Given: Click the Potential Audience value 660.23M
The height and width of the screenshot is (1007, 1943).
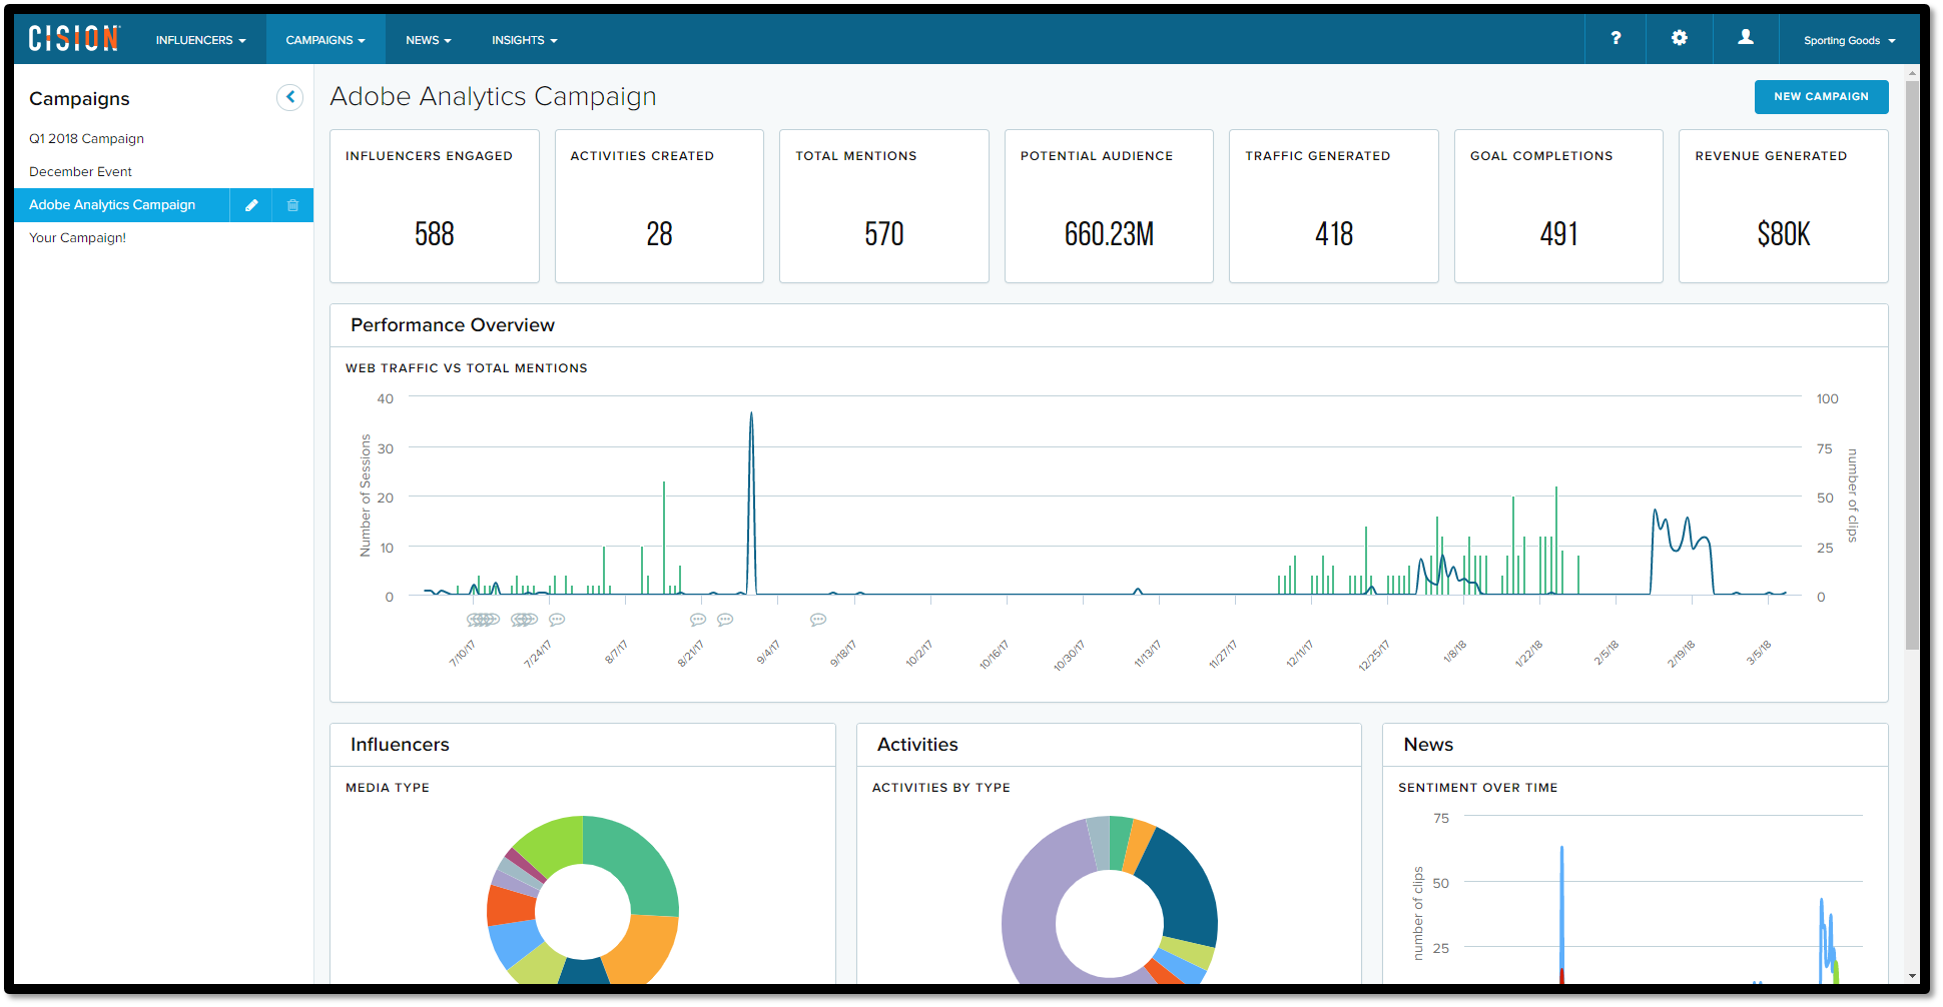Looking at the screenshot, I should click(1109, 234).
